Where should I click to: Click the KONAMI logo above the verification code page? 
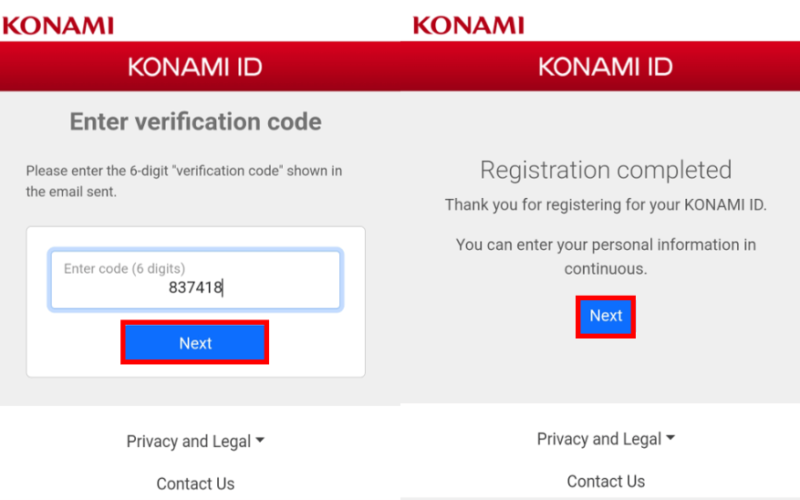tap(58, 26)
